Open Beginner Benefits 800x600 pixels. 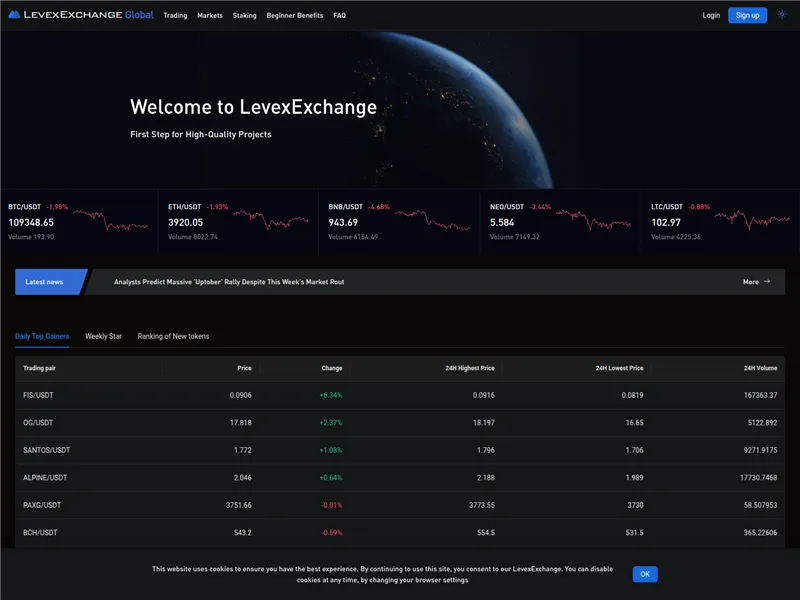point(293,15)
